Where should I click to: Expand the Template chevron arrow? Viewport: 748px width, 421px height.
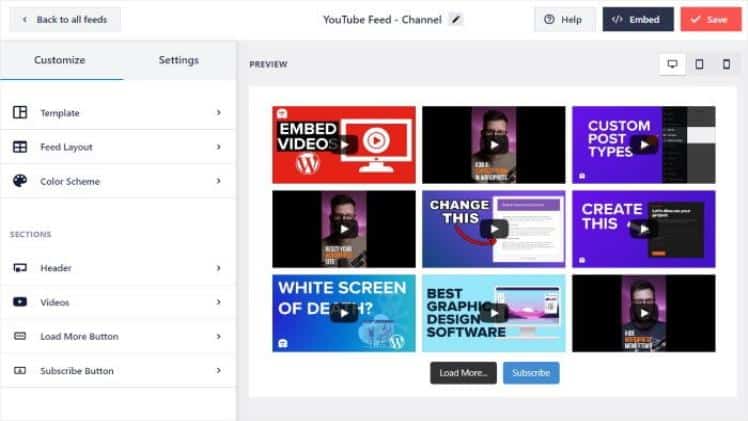click(218, 113)
